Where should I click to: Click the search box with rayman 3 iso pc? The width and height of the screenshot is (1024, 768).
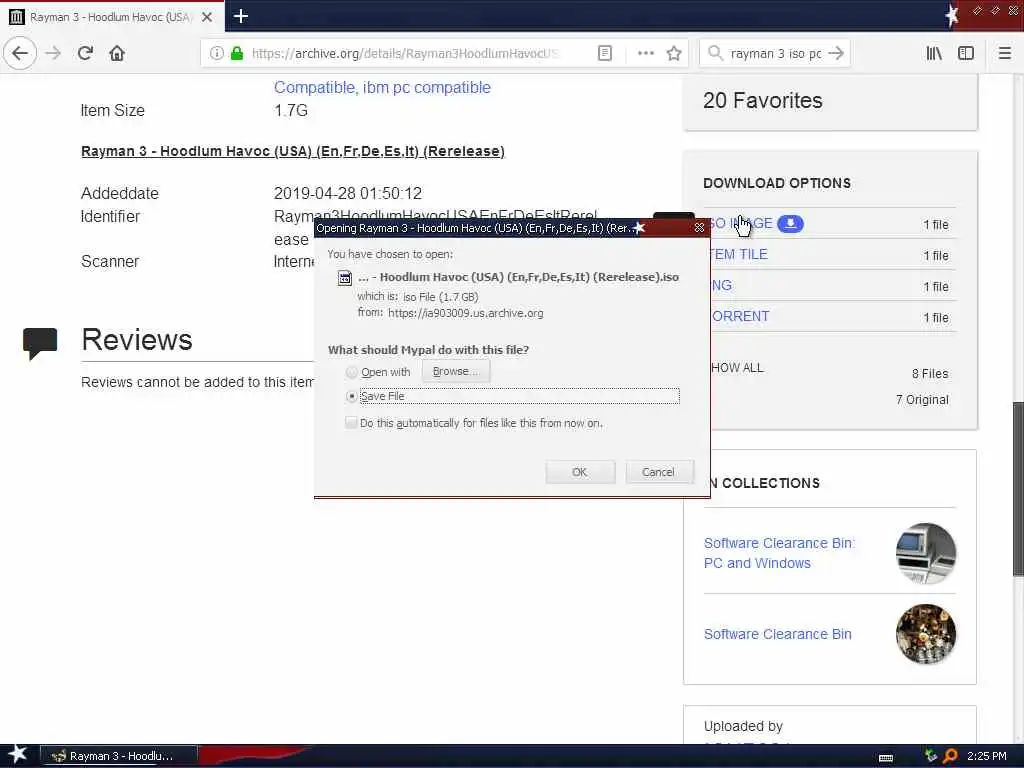coord(775,53)
